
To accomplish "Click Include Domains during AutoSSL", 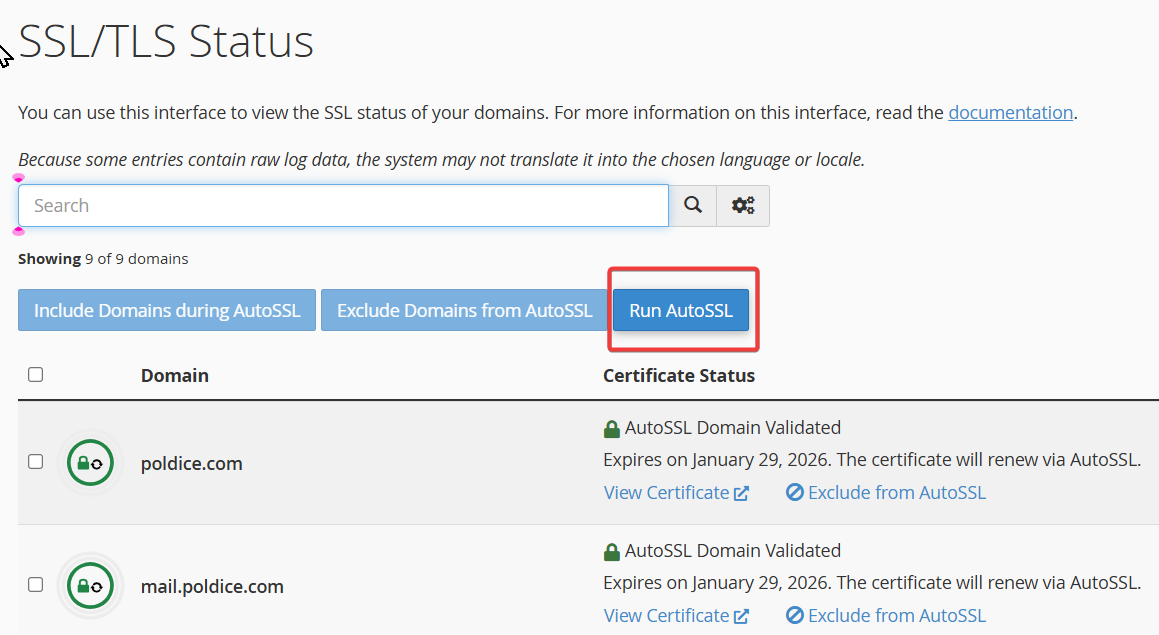I will coord(167,311).
